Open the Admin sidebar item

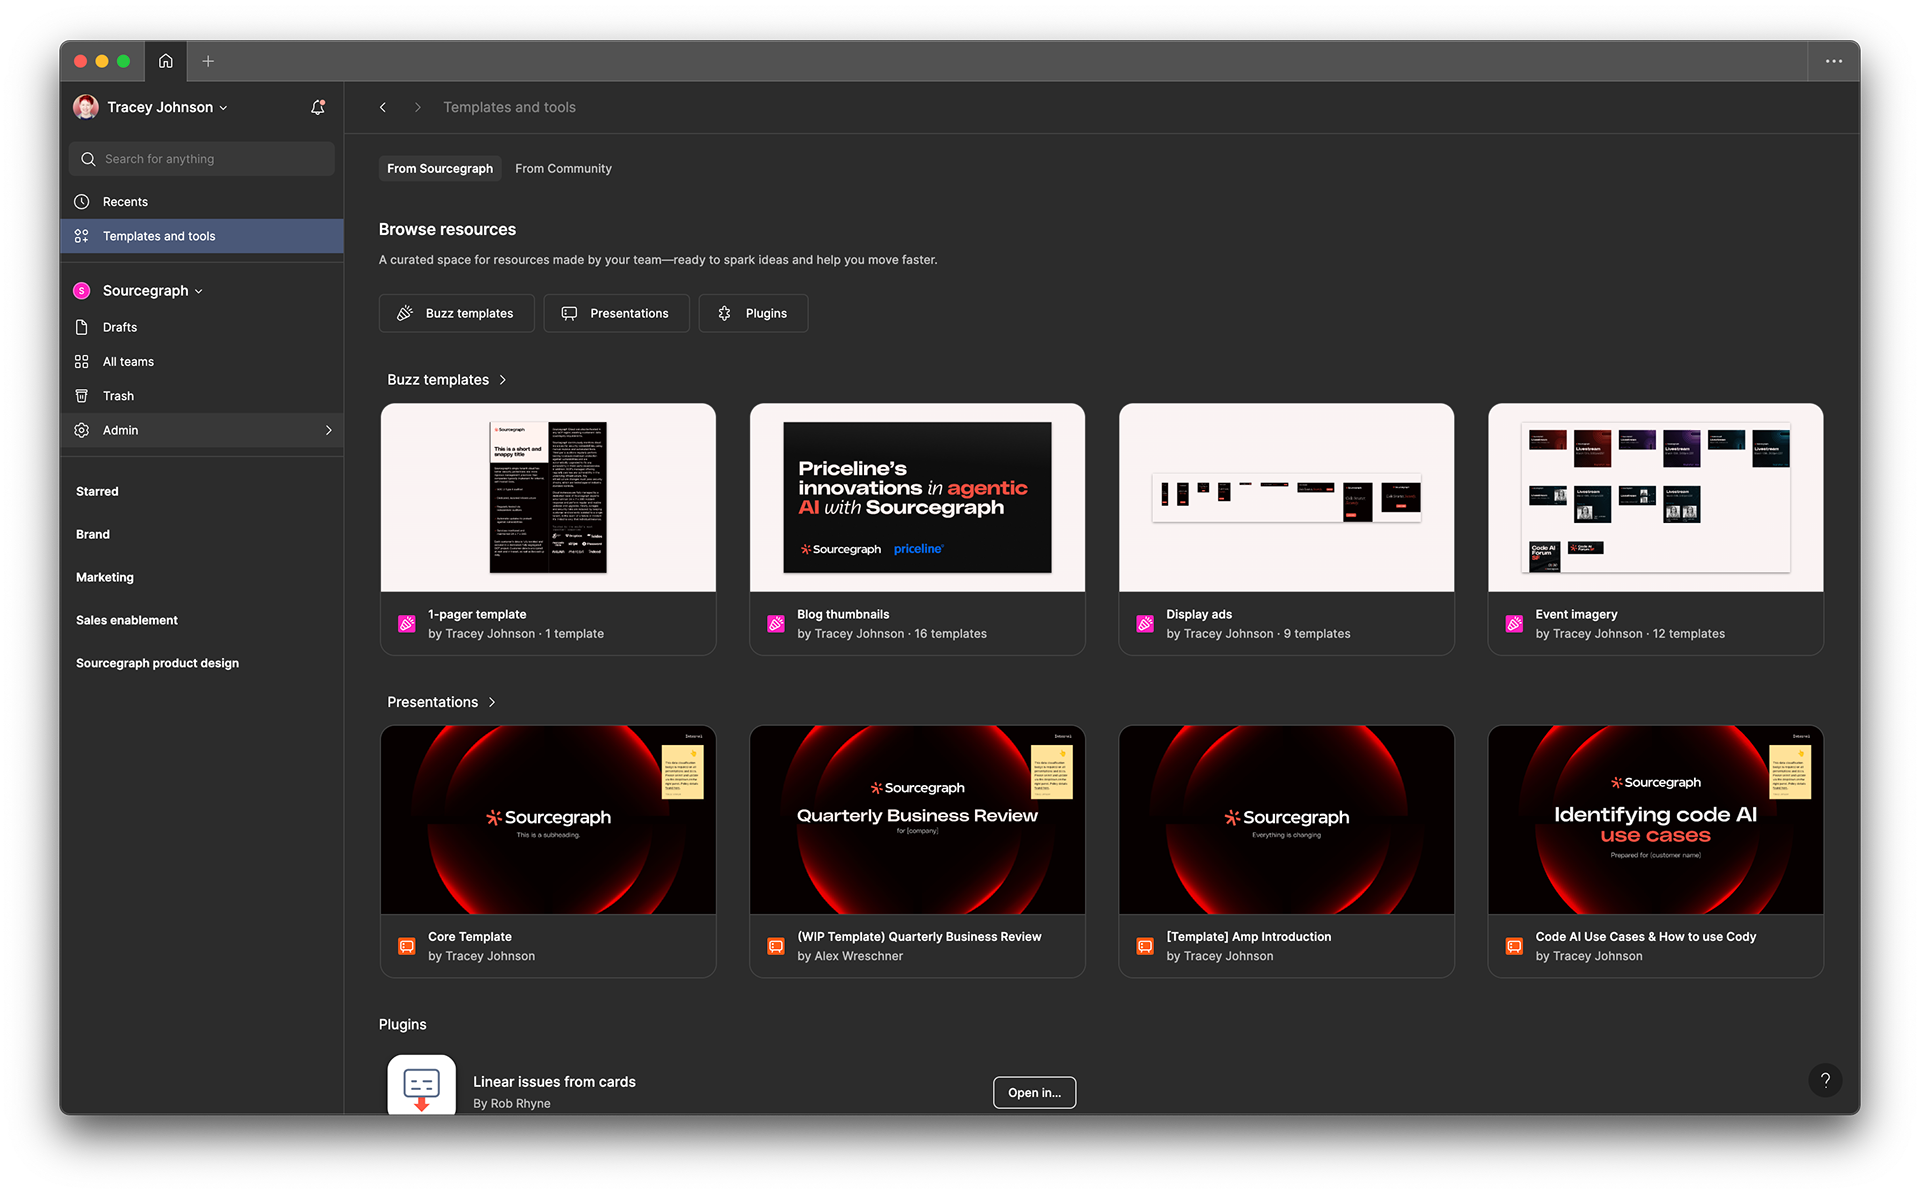tap(202, 430)
